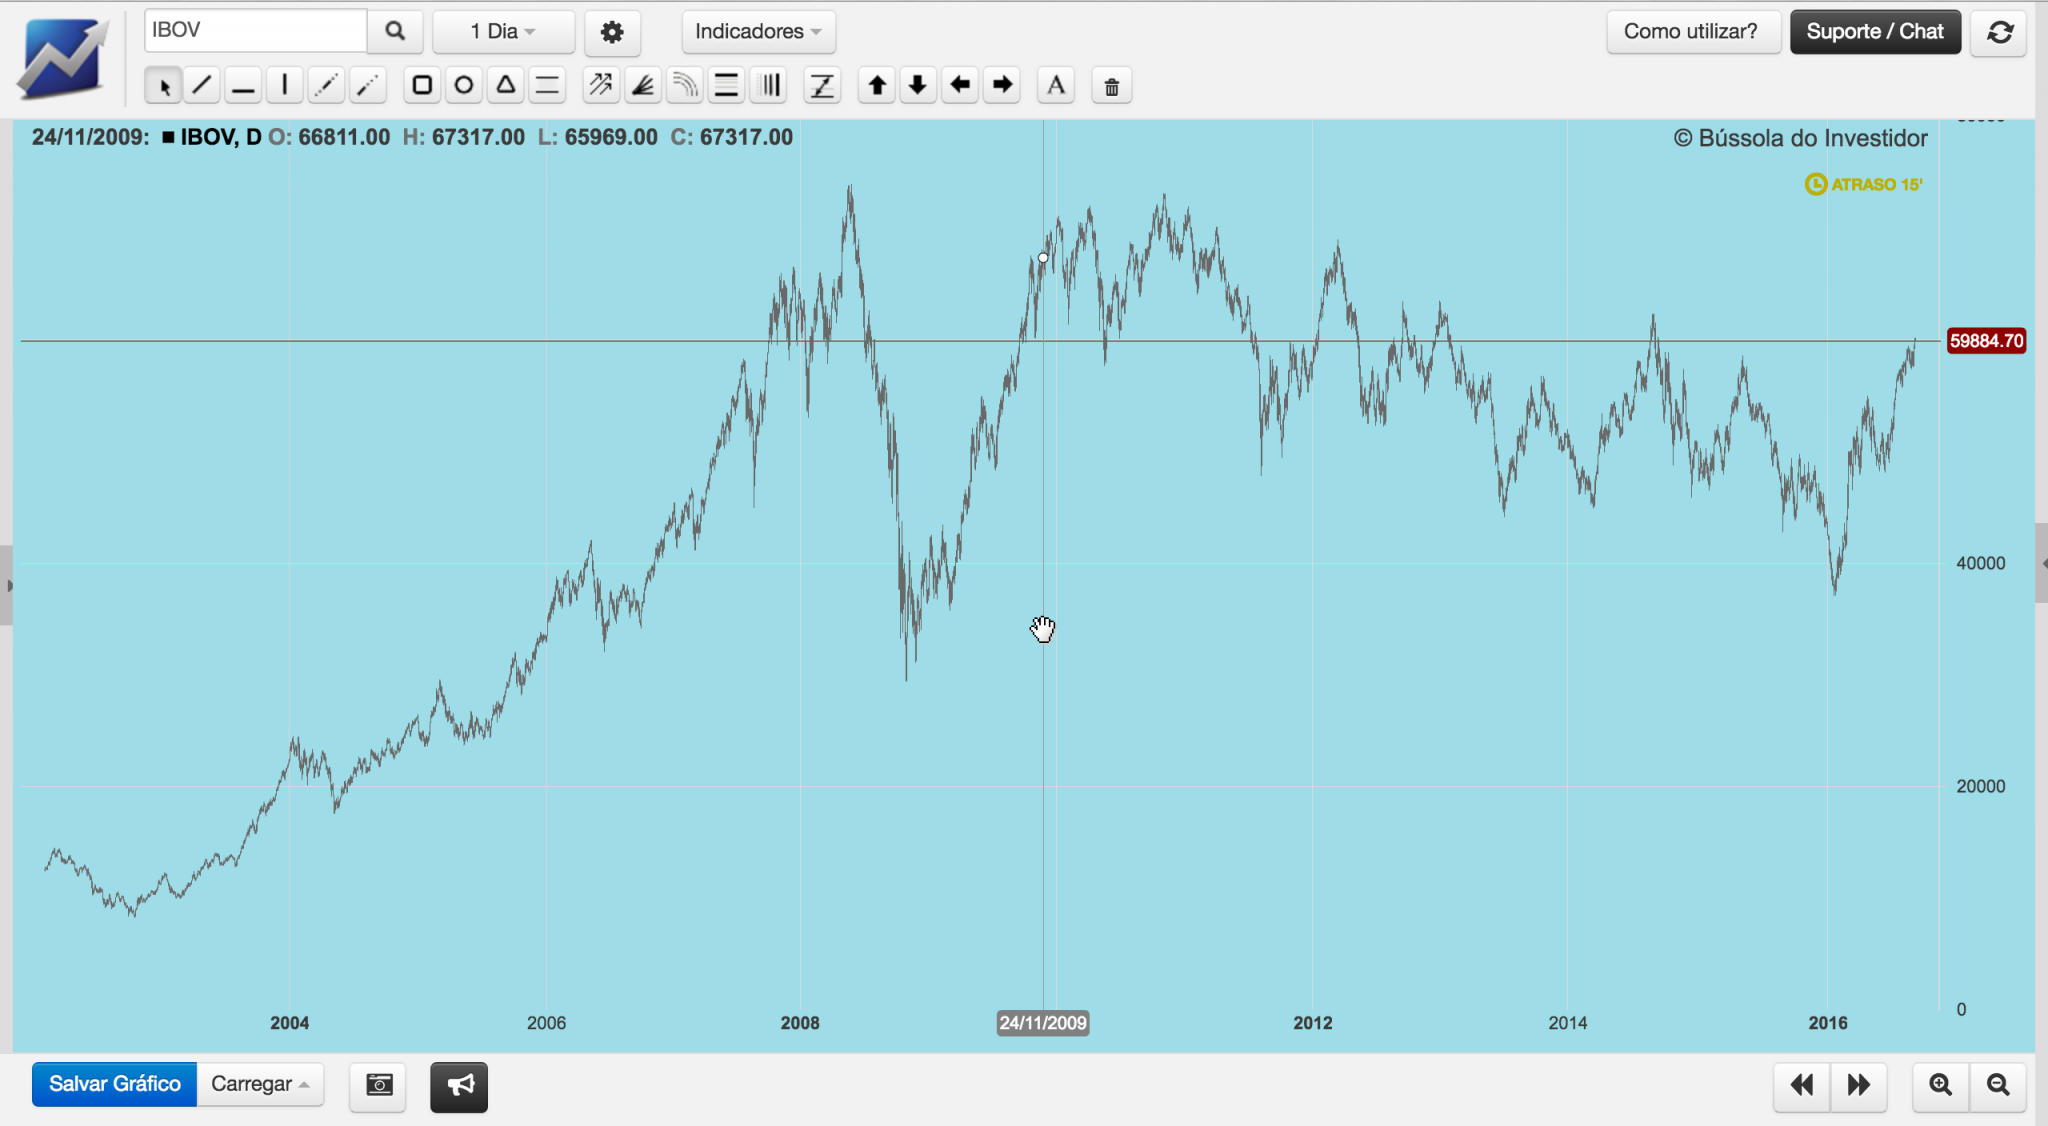2048x1126 pixels.
Task: Expand the left side panel handle
Action: (x=7, y=585)
